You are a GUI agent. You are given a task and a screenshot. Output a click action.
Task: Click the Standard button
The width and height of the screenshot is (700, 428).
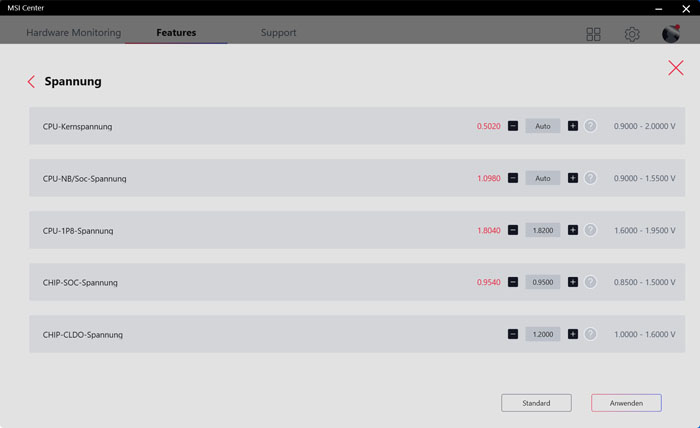[536, 403]
